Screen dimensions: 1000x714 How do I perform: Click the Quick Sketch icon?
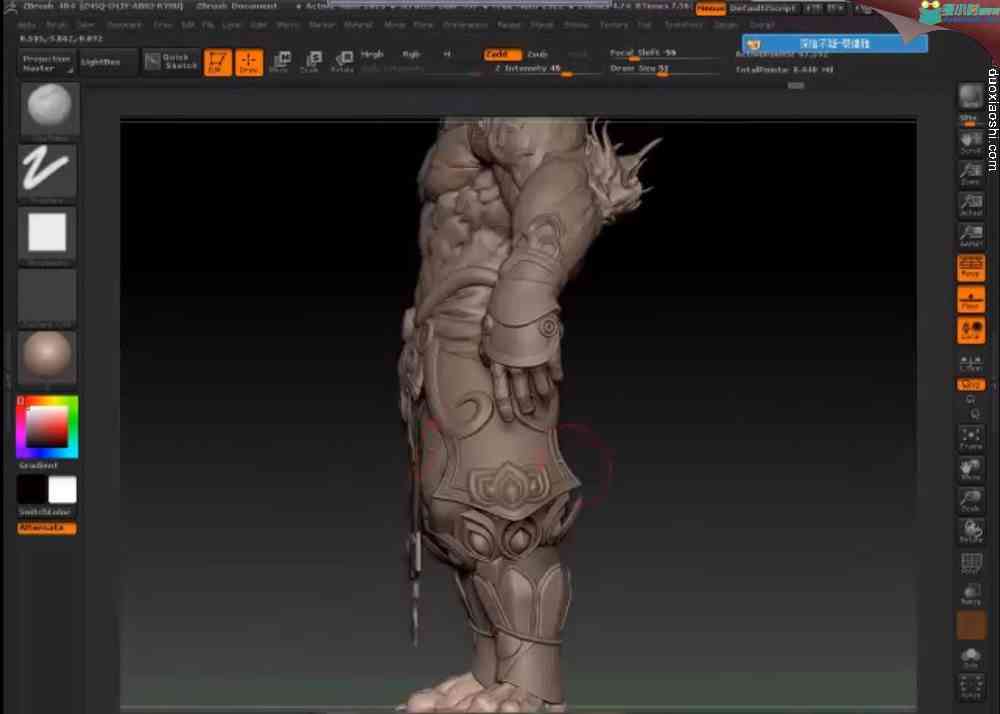coord(172,62)
